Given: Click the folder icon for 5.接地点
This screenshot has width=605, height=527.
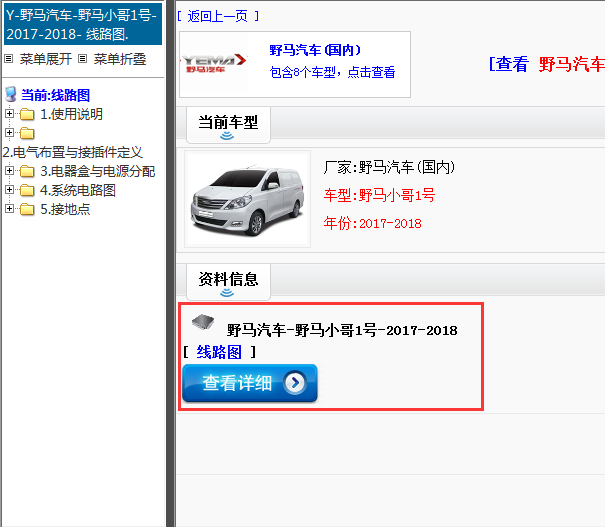Looking at the screenshot, I should pos(27,209).
